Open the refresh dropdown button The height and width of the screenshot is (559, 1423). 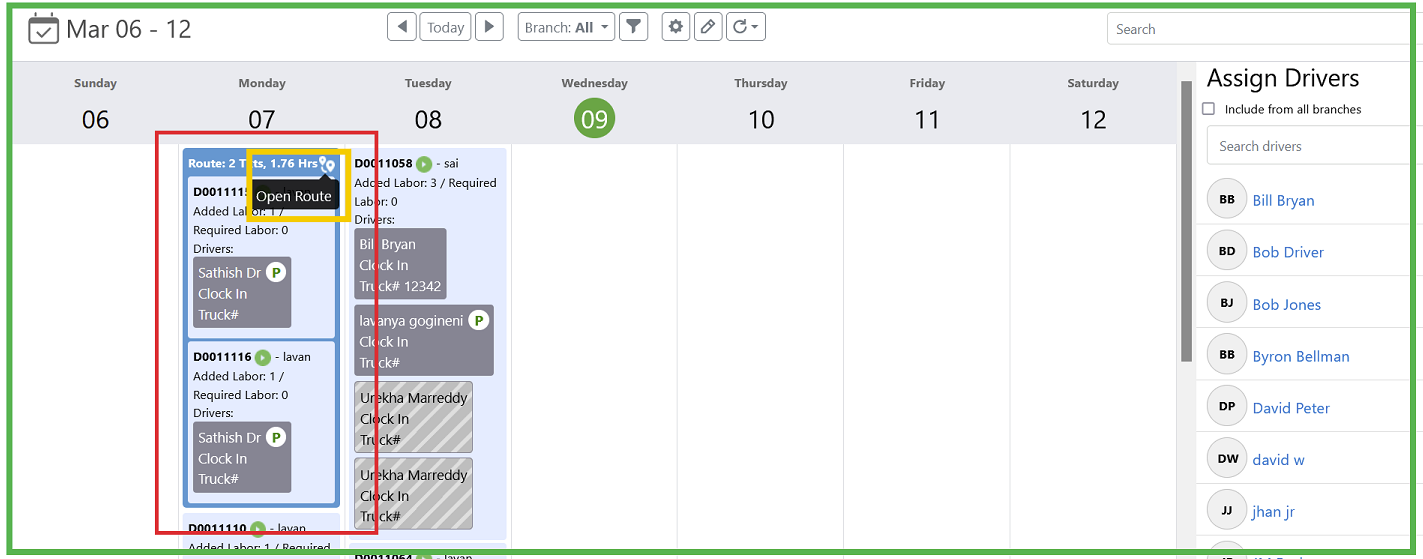point(745,27)
